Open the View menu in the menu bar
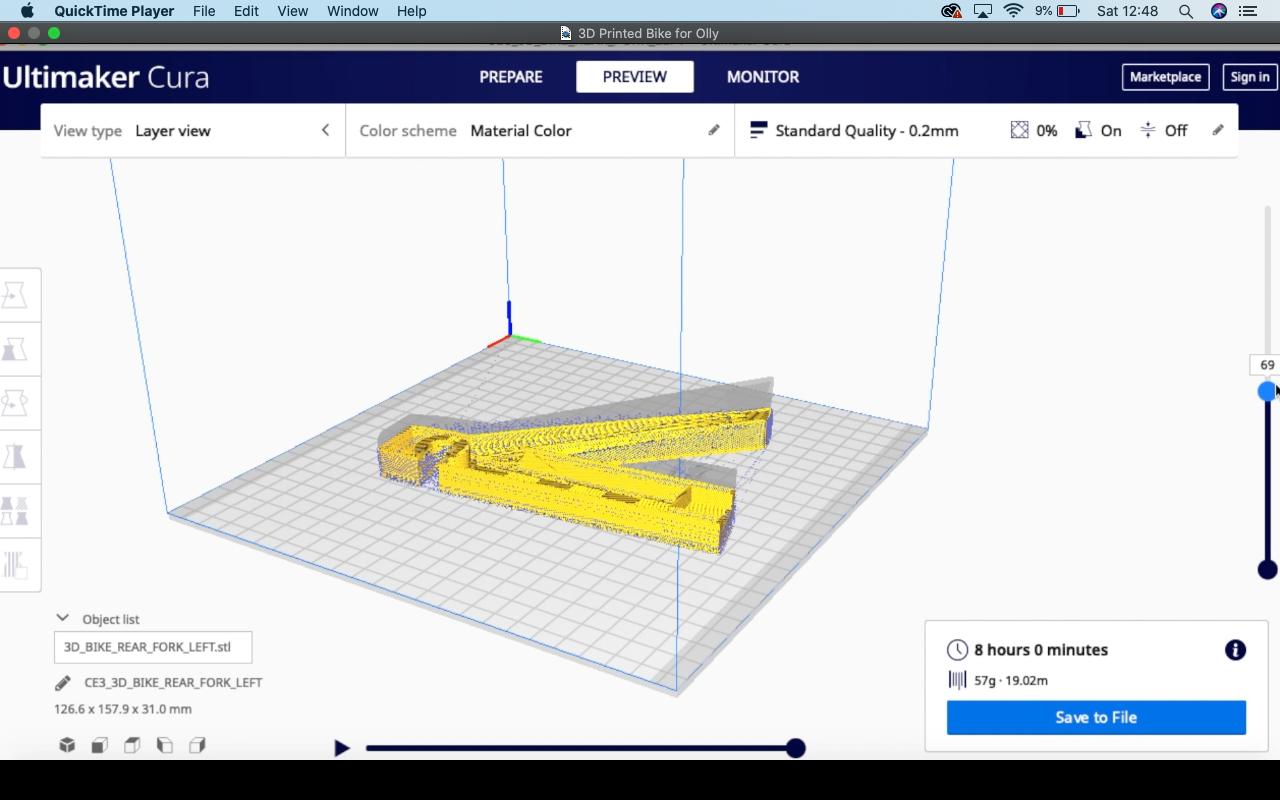 pyautogui.click(x=293, y=11)
